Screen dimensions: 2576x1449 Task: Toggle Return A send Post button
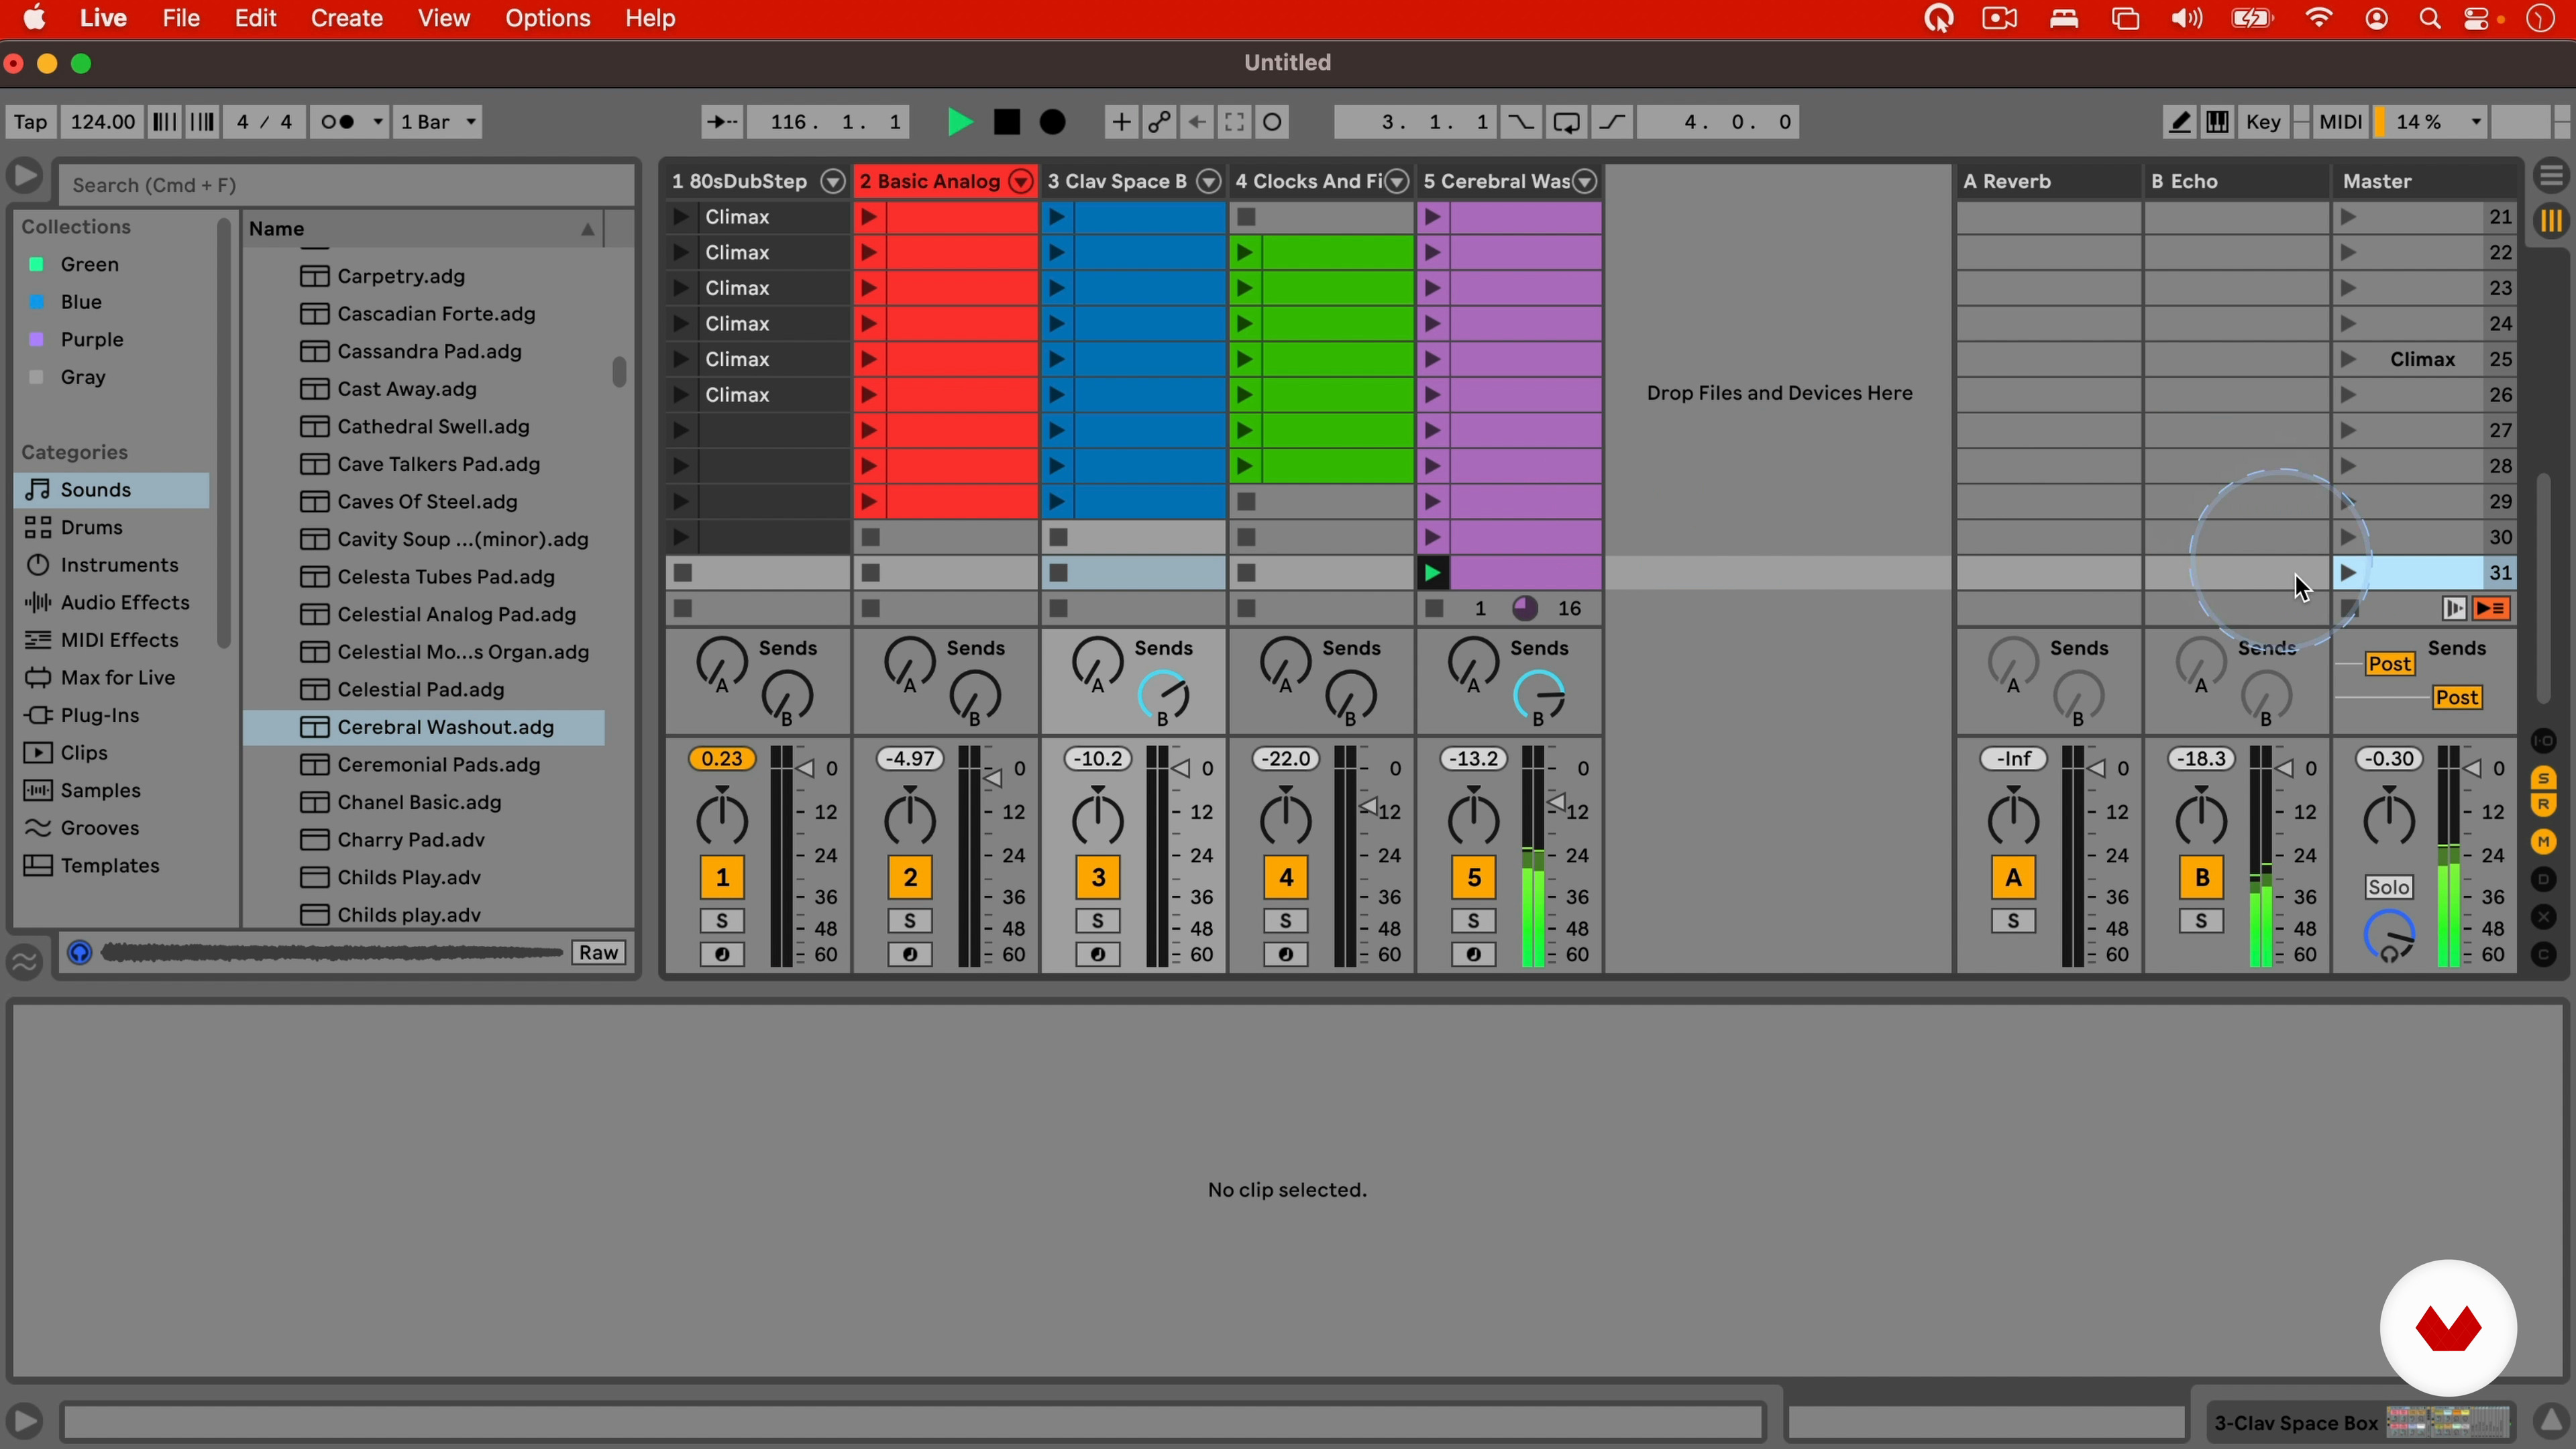pyautogui.click(x=2390, y=664)
